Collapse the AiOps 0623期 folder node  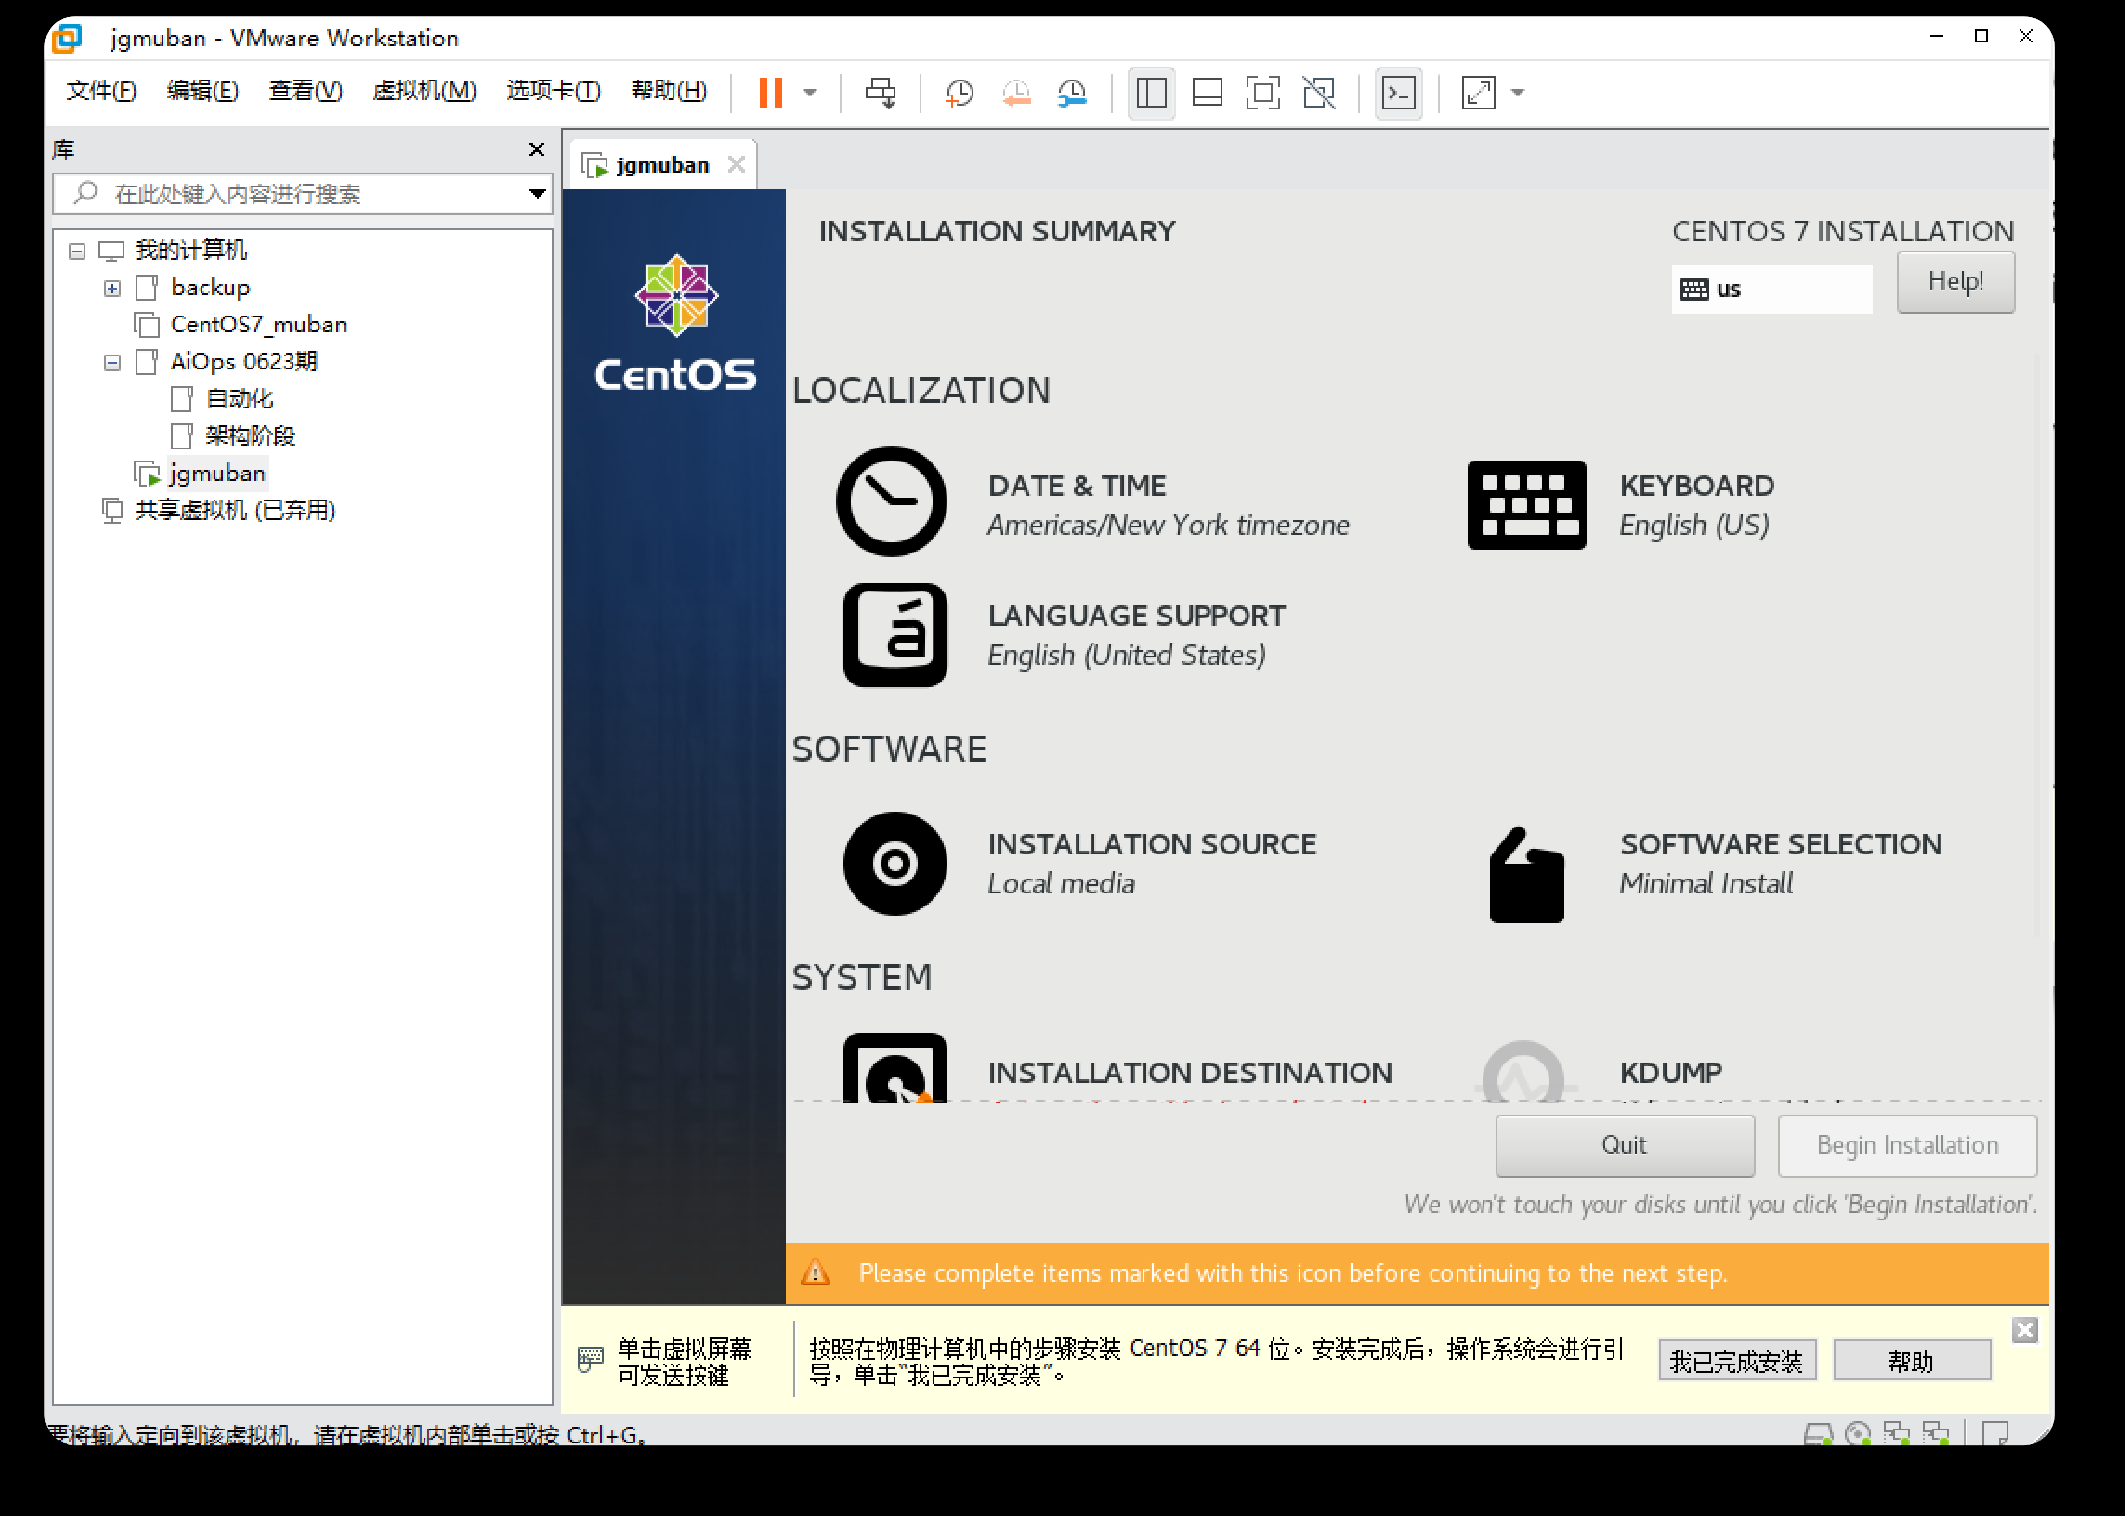(x=113, y=362)
